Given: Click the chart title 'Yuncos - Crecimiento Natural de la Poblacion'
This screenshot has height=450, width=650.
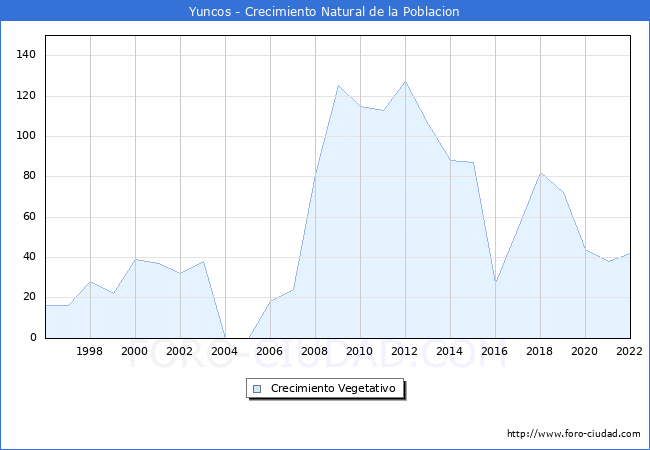Looking at the screenshot, I should [x=324, y=11].
